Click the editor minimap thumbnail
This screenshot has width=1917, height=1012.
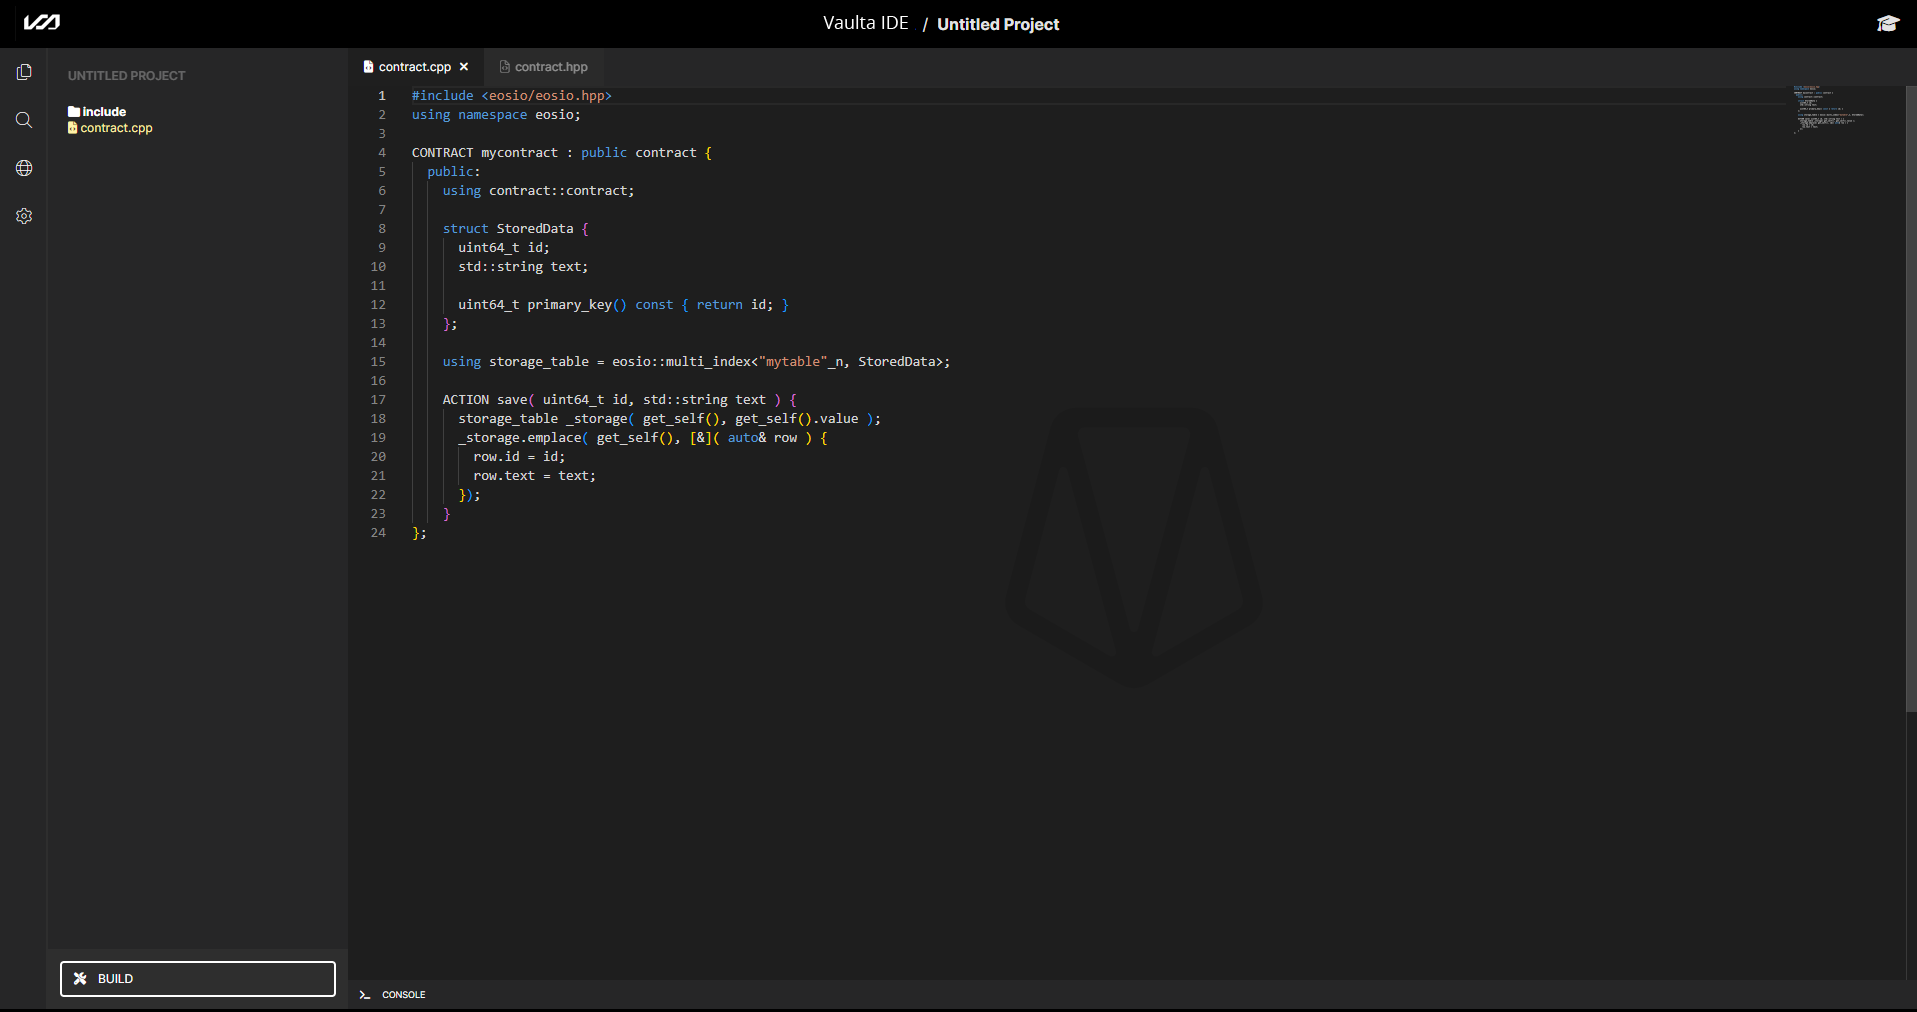(x=1830, y=110)
